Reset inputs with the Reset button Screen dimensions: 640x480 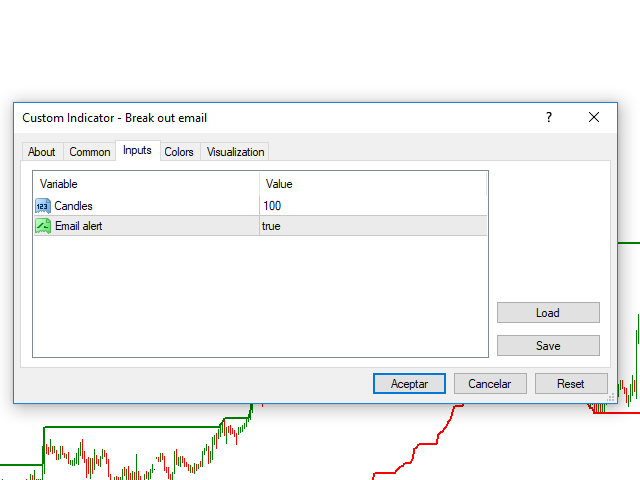point(570,384)
